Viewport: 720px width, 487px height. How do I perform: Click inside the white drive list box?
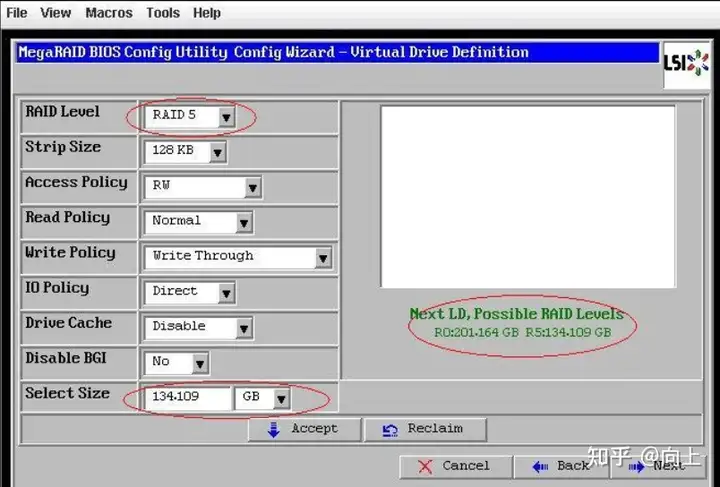(x=528, y=197)
